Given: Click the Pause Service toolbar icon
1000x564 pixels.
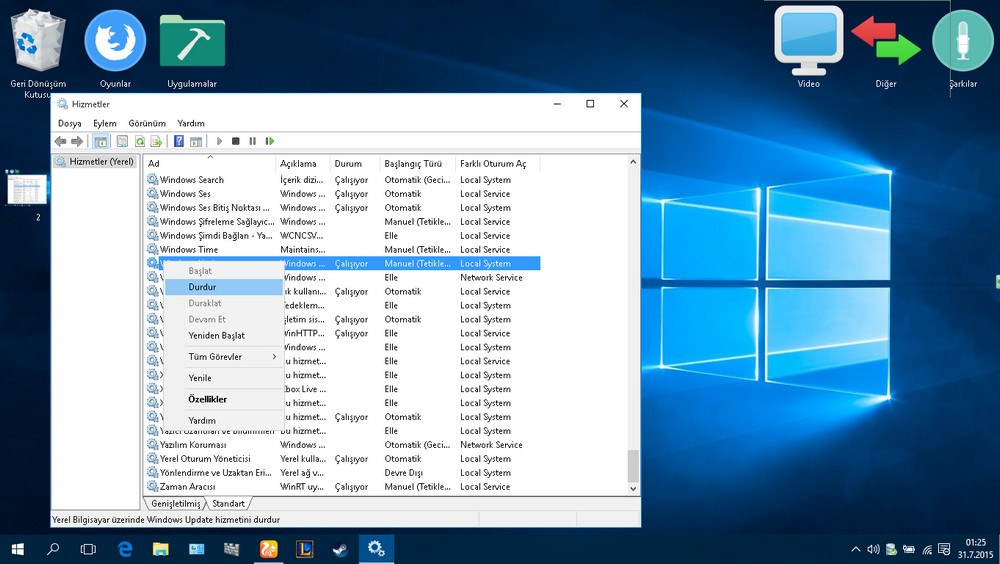Looking at the screenshot, I should coord(253,141).
